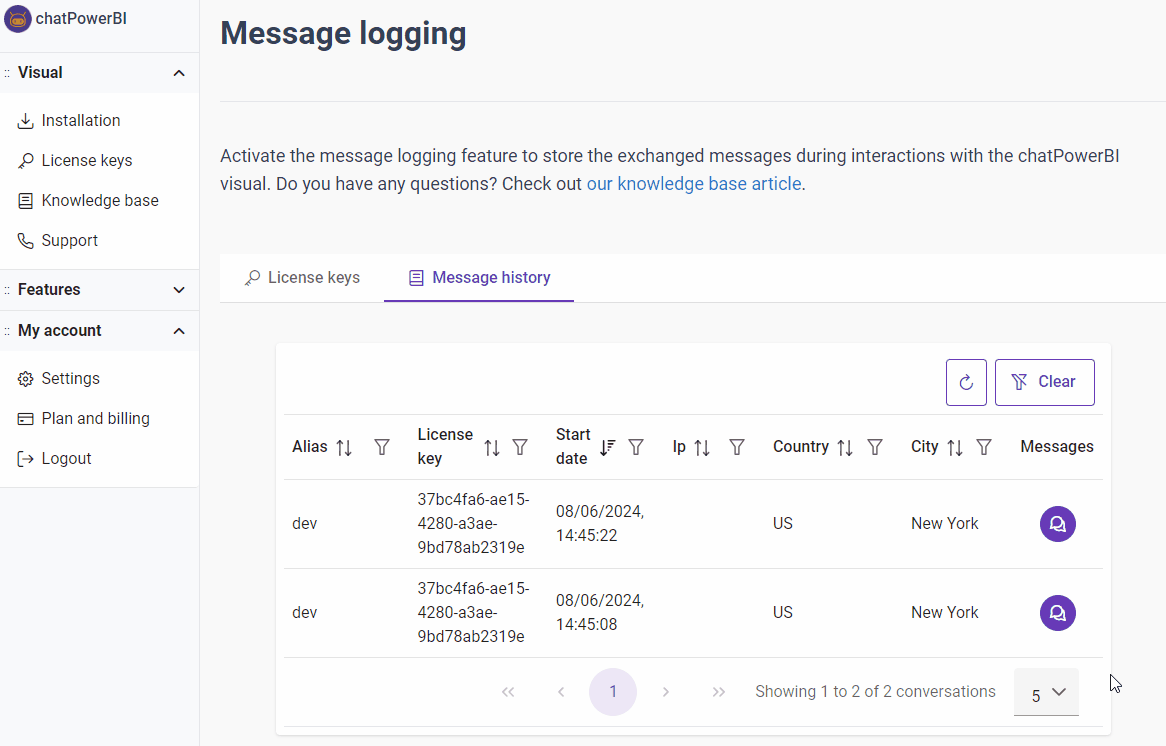Click 'Showing 1 to 2 of 2 conversations' text

coord(875,692)
